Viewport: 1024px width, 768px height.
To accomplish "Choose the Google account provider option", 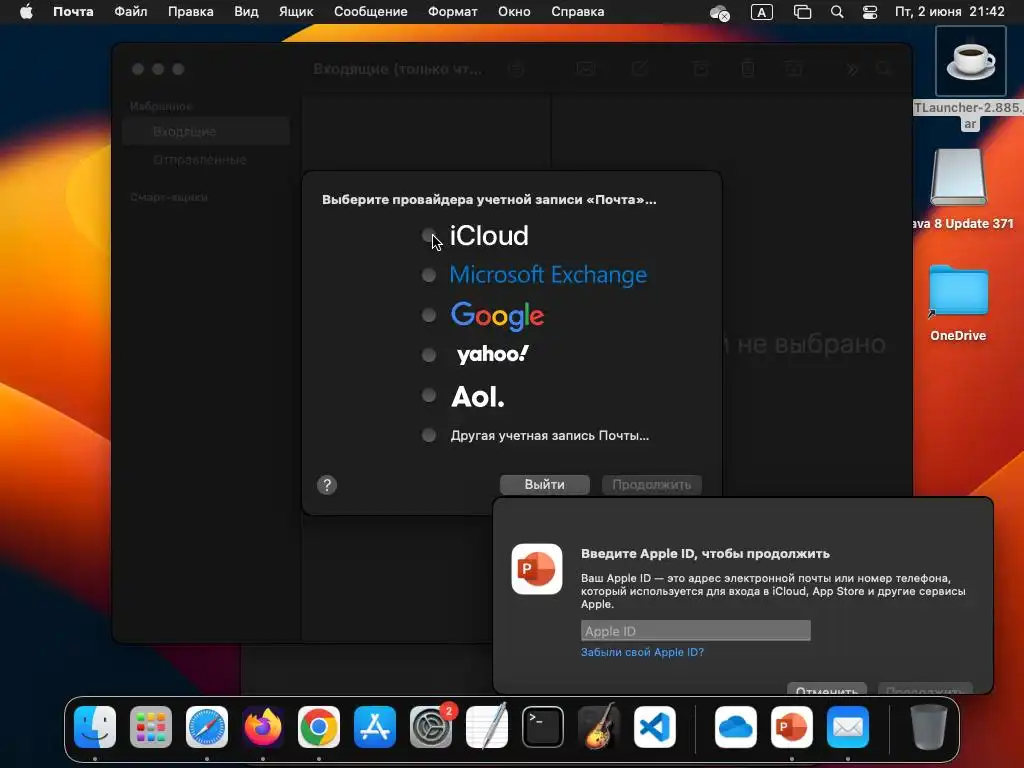I will 428,315.
